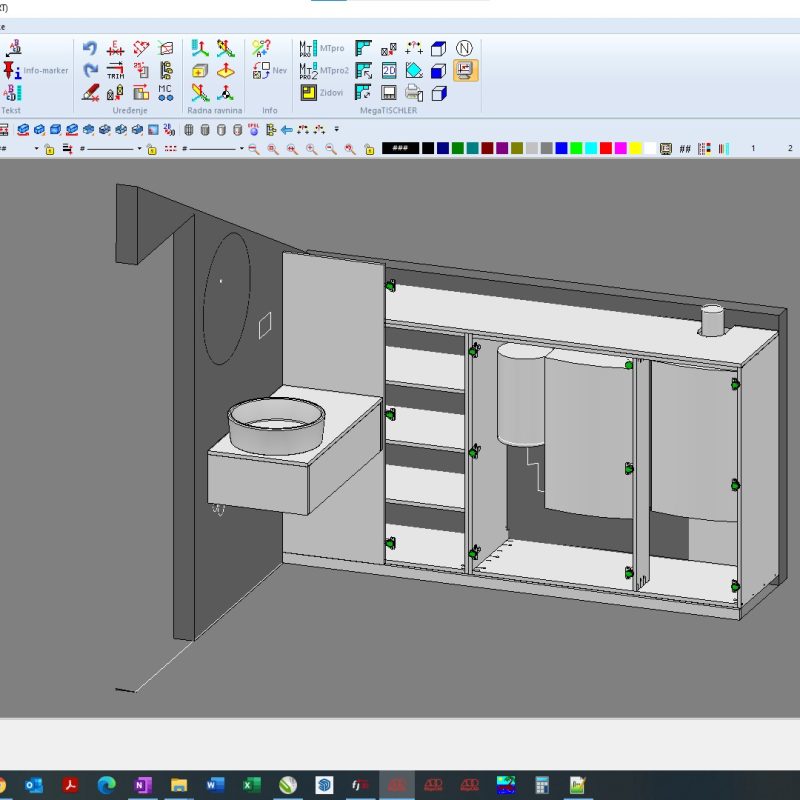Expand the view toolbar overflow arrow
This screenshot has height=800, width=800.
coord(337,129)
